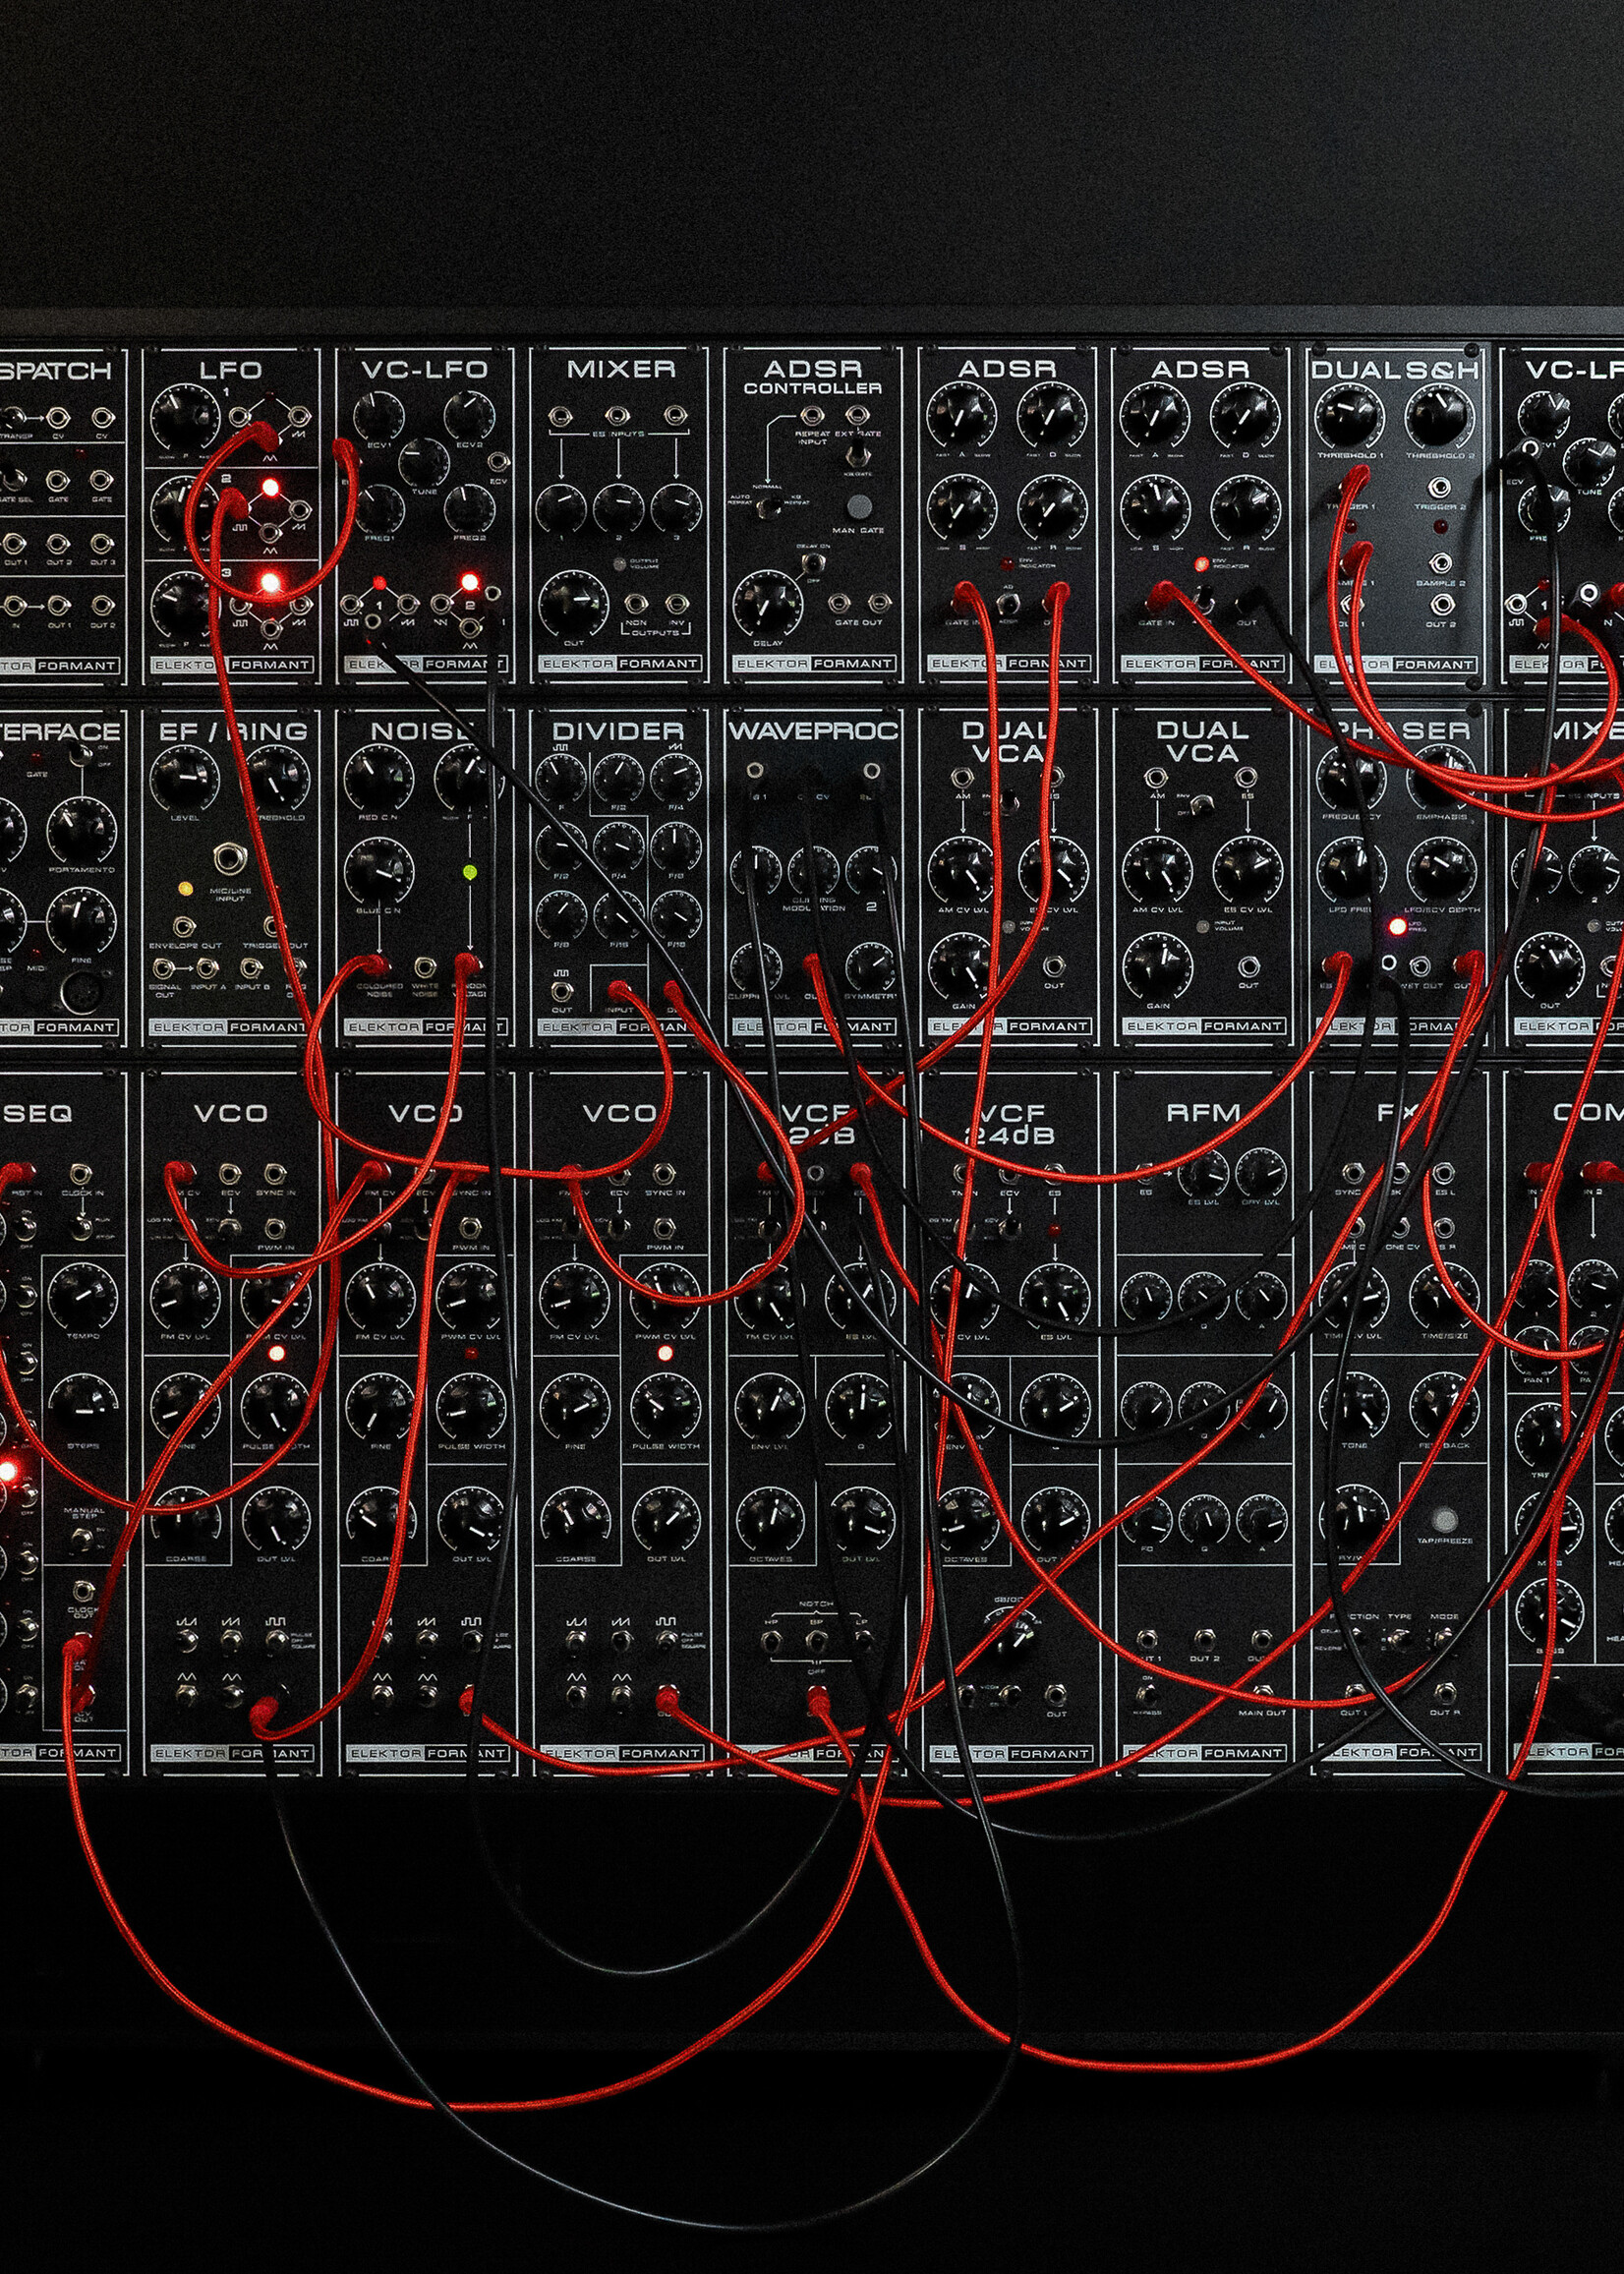
Task: Click the SEQ STEPS knob
Action: click(82, 1406)
